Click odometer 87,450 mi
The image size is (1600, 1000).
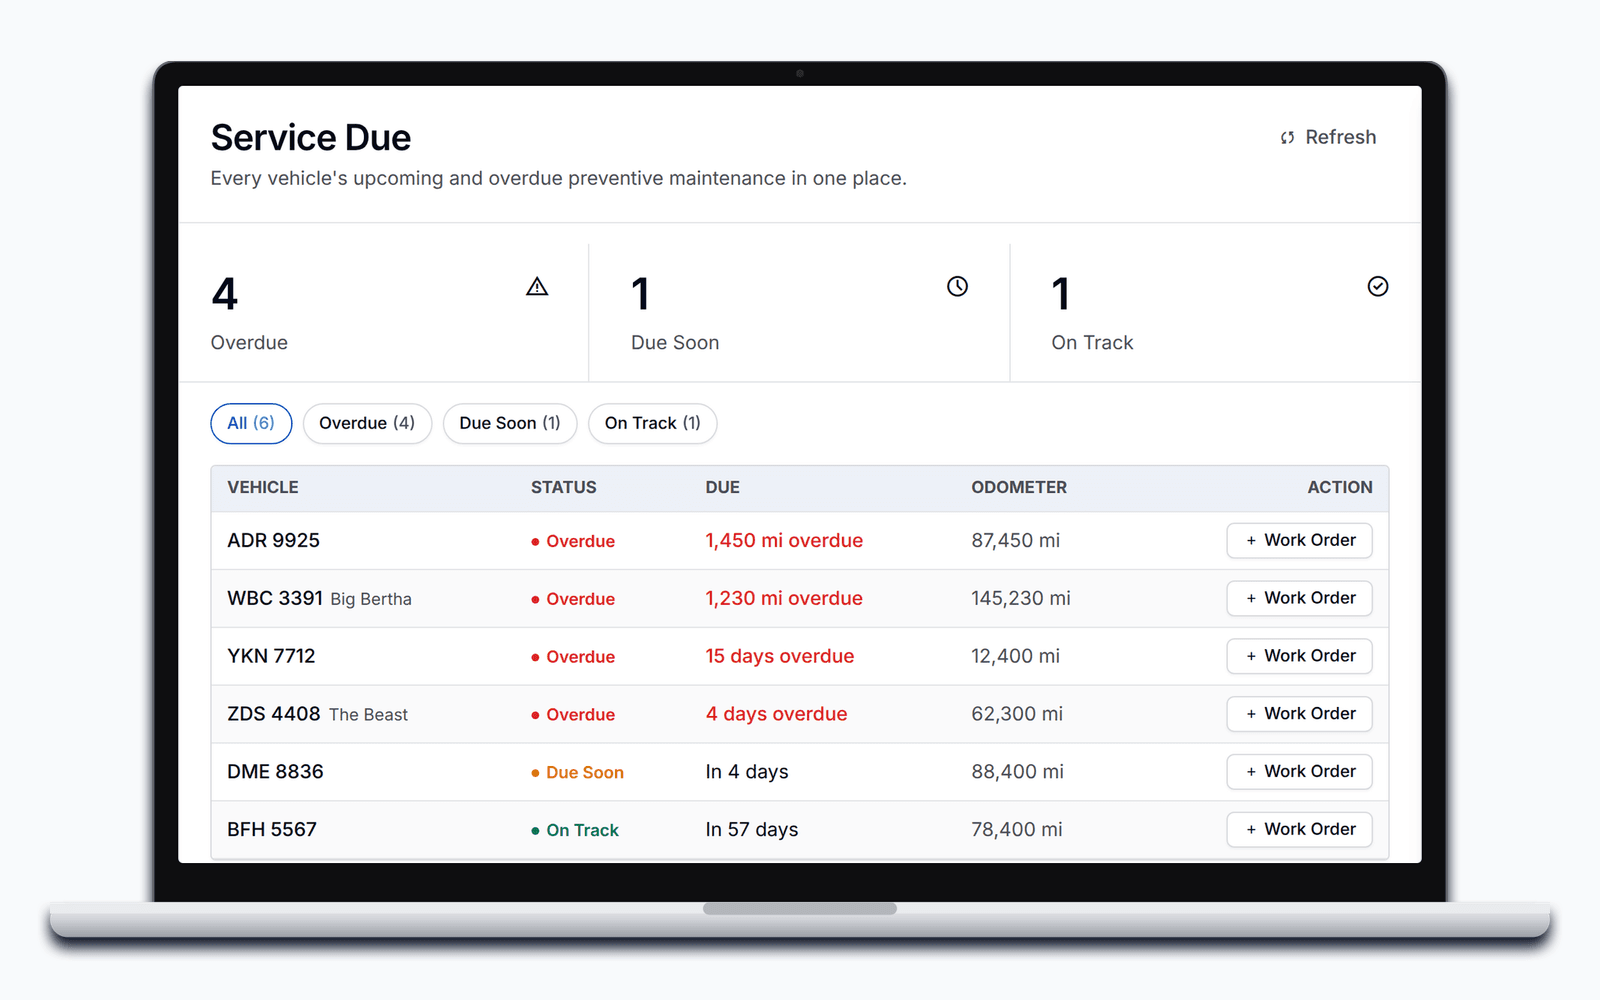[x=1016, y=541]
